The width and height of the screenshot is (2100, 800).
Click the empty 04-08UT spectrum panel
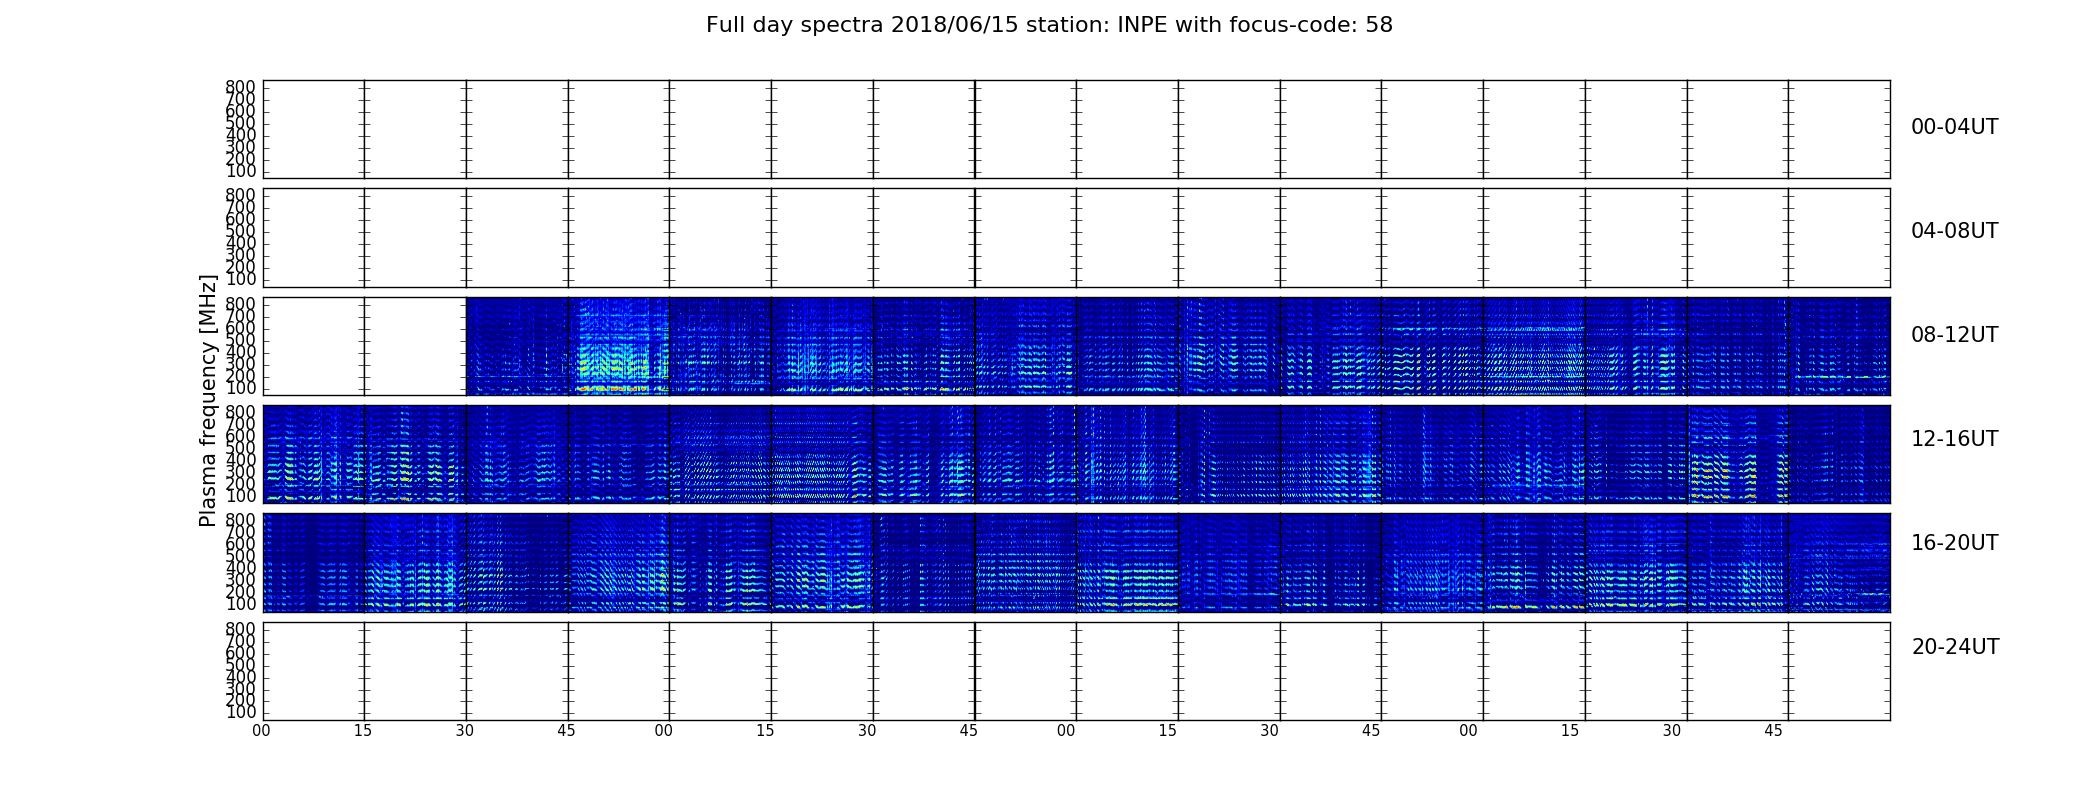(x=1076, y=238)
